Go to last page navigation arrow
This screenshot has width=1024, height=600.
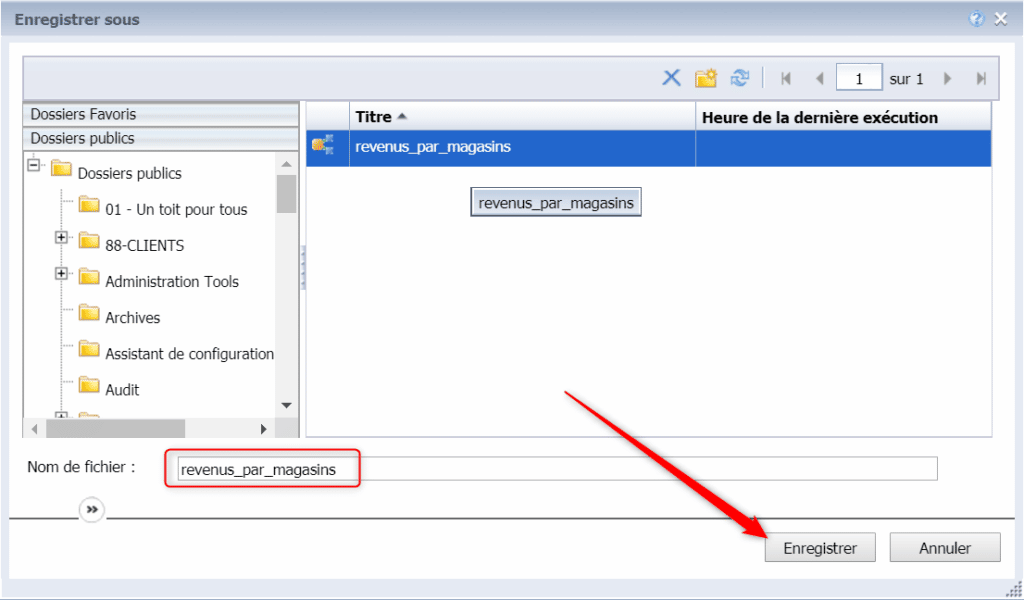[x=981, y=78]
